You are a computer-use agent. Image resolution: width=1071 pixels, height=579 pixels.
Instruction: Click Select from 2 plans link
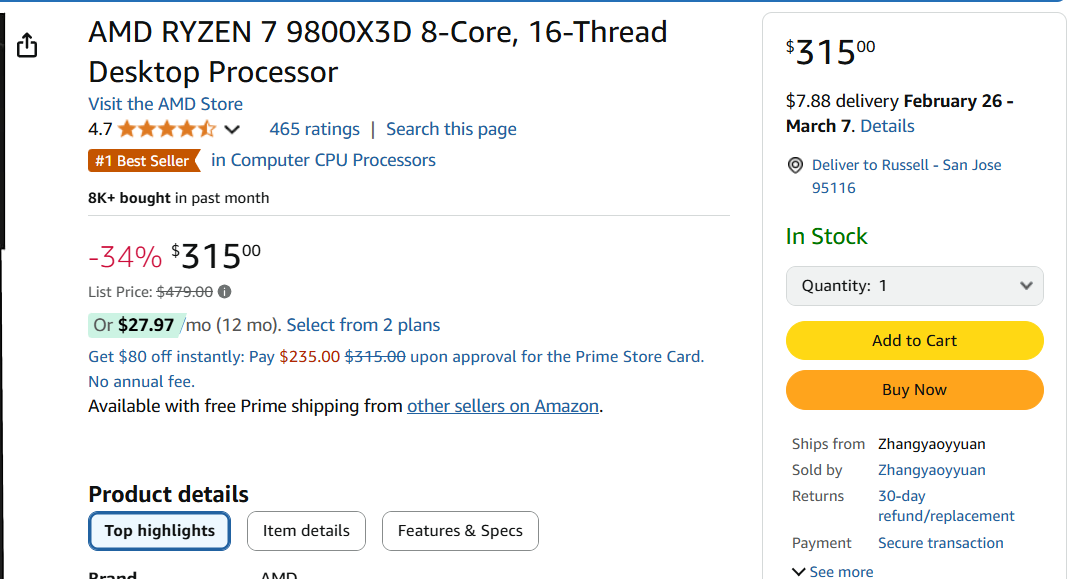click(x=363, y=325)
